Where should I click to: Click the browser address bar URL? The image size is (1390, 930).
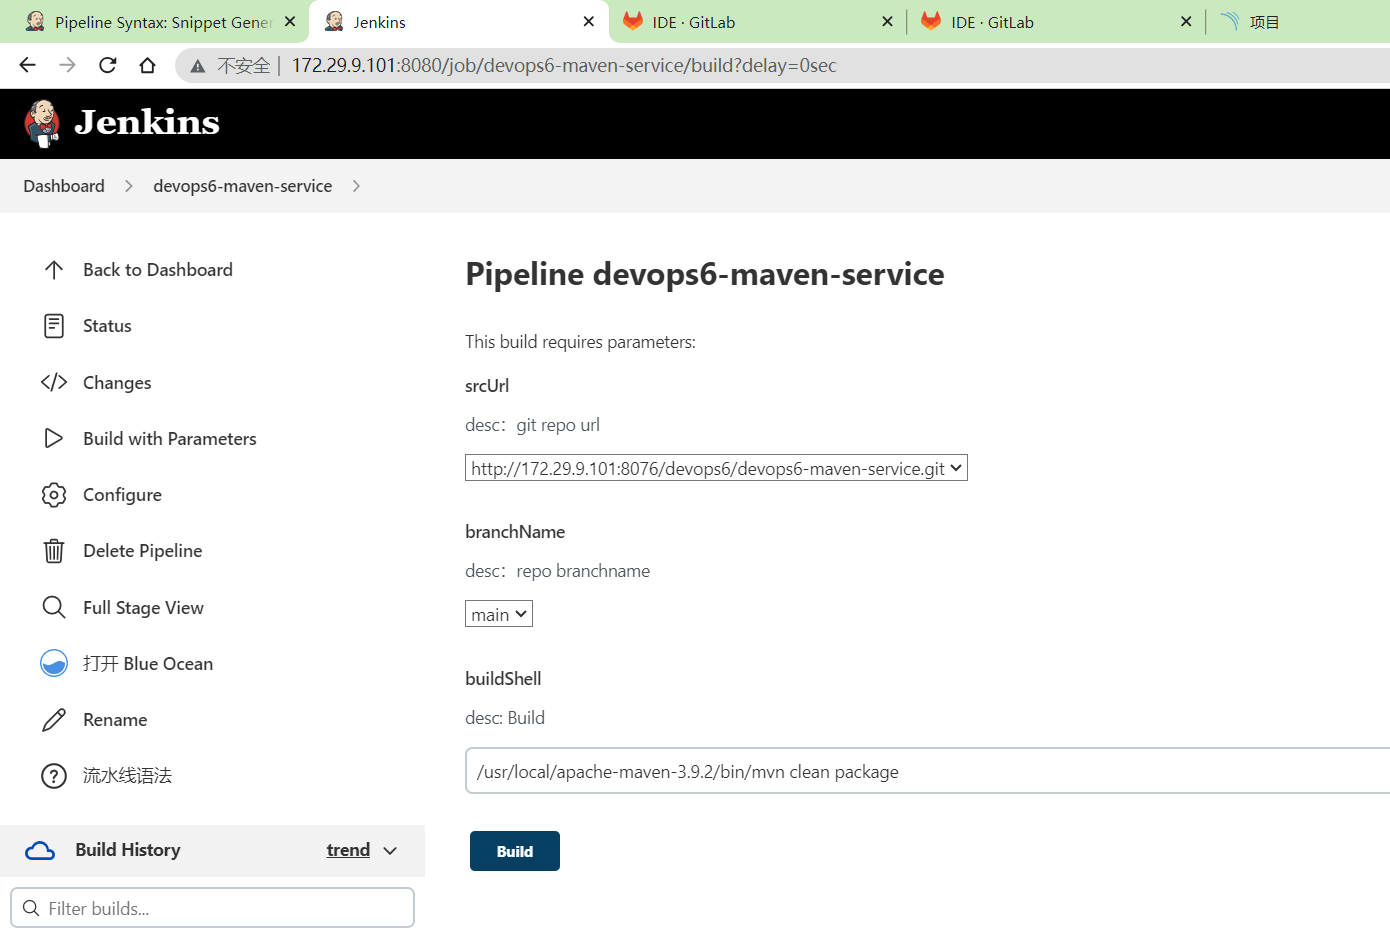pyautogui.click(x=564, y=65)
